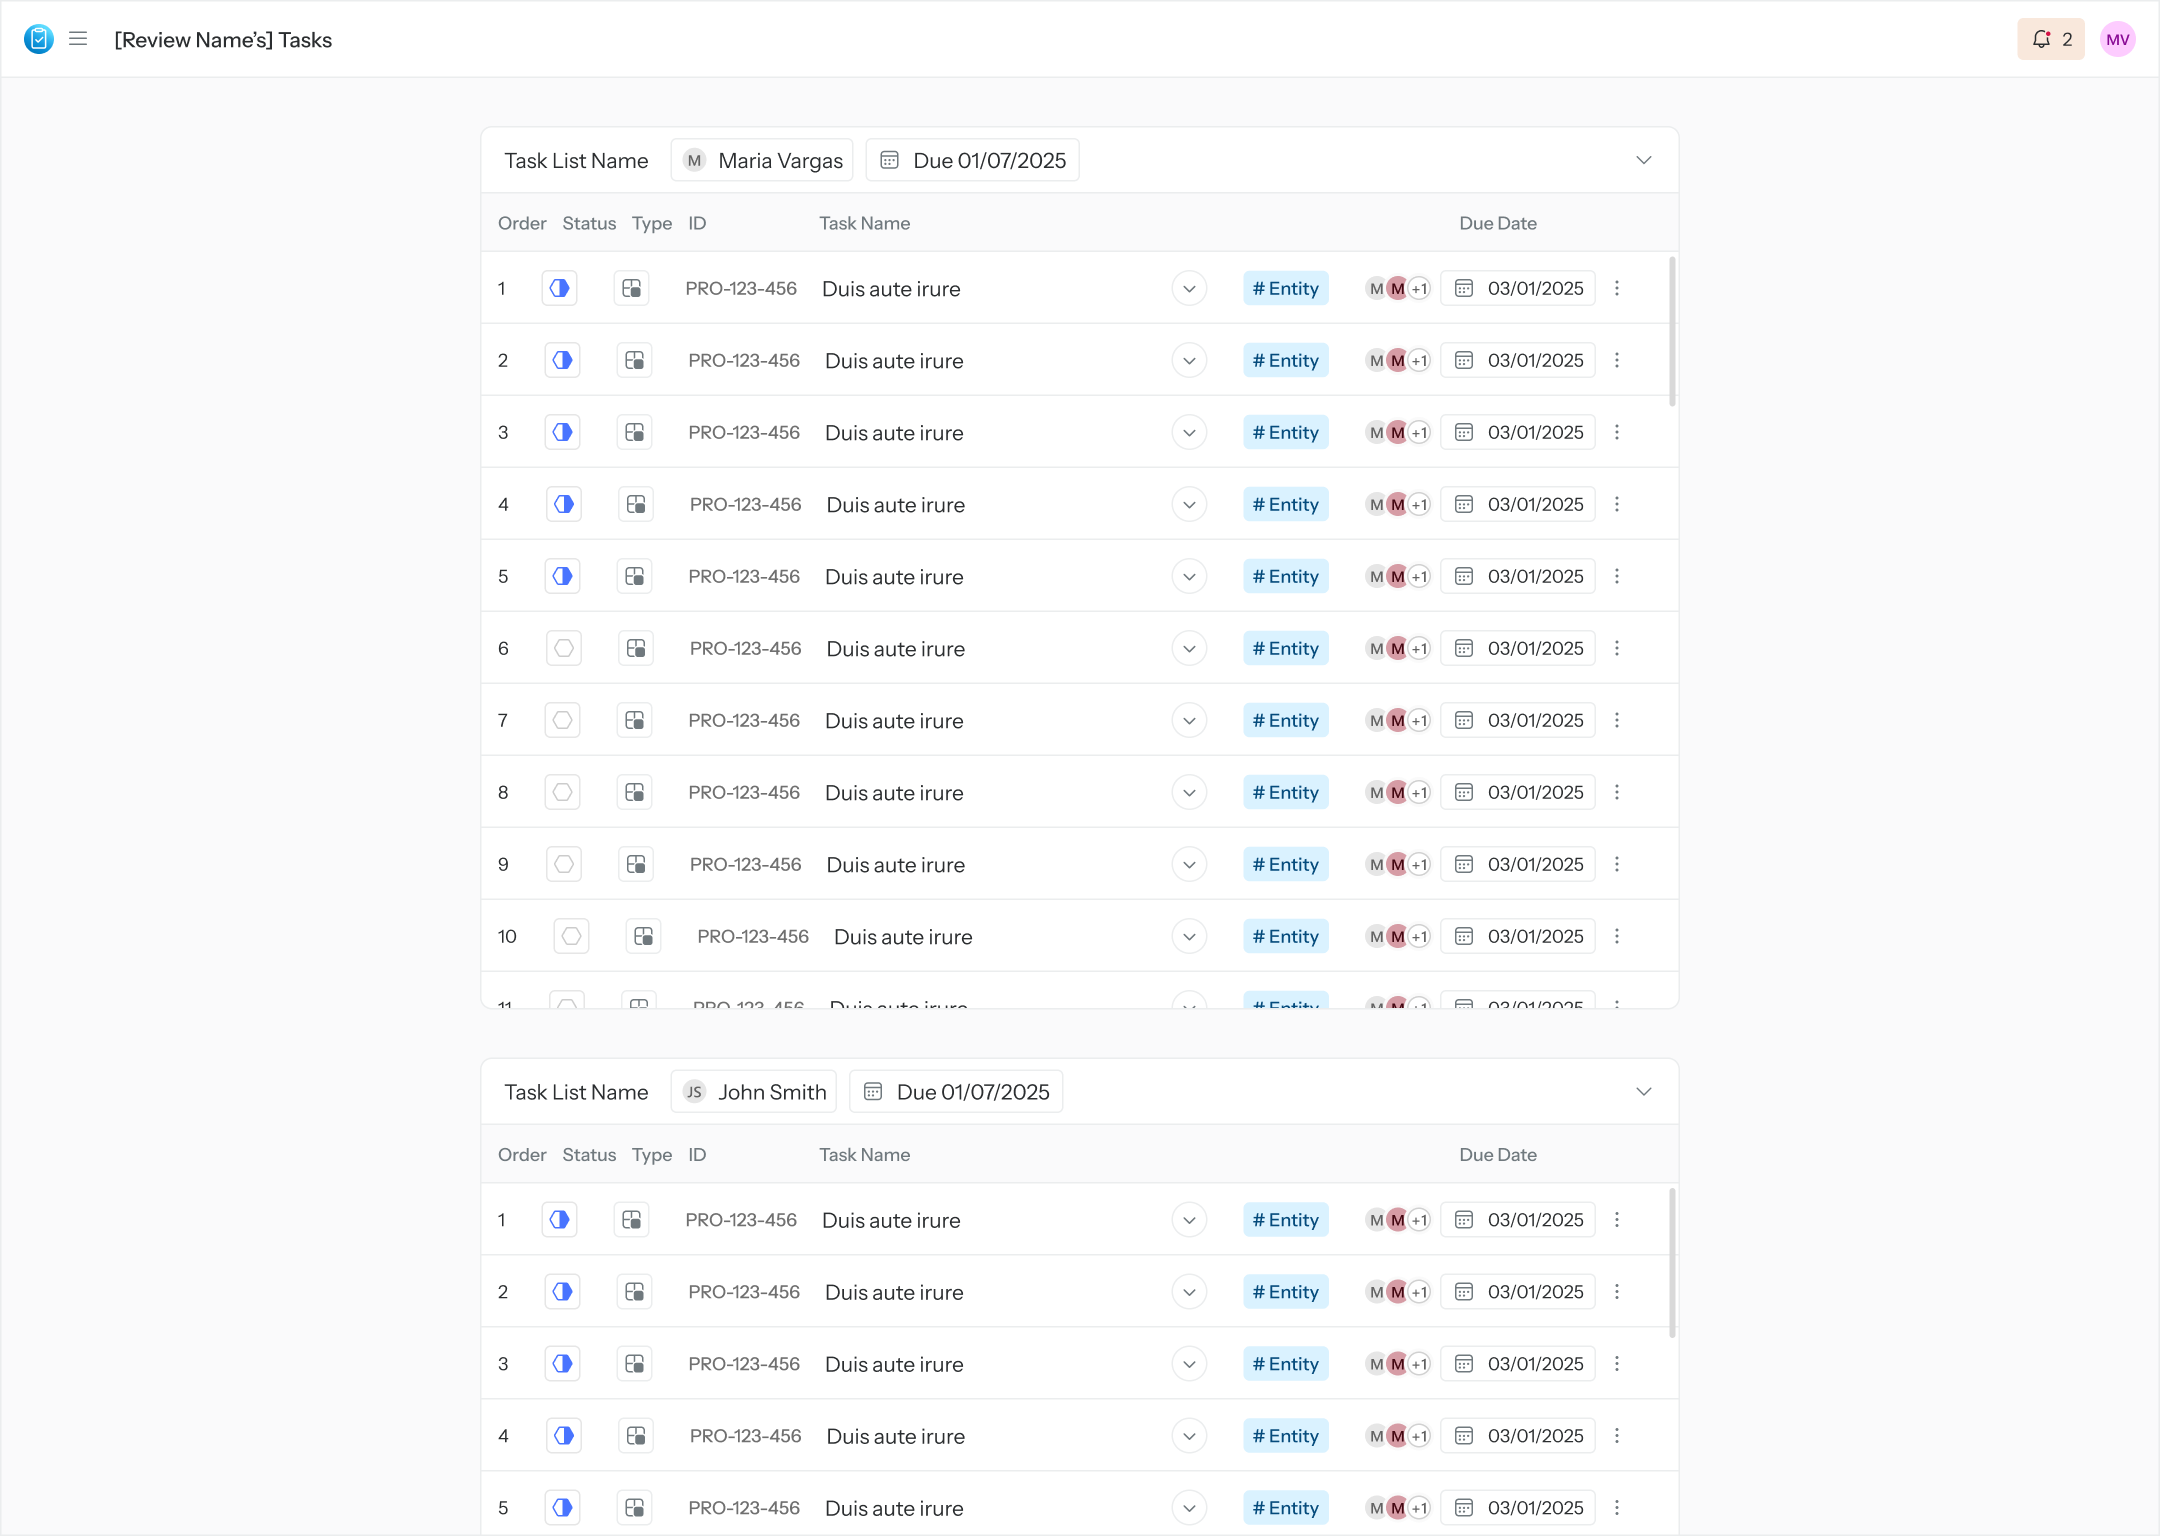Click the type icon on John Smith's task 5

[634, 1507]
